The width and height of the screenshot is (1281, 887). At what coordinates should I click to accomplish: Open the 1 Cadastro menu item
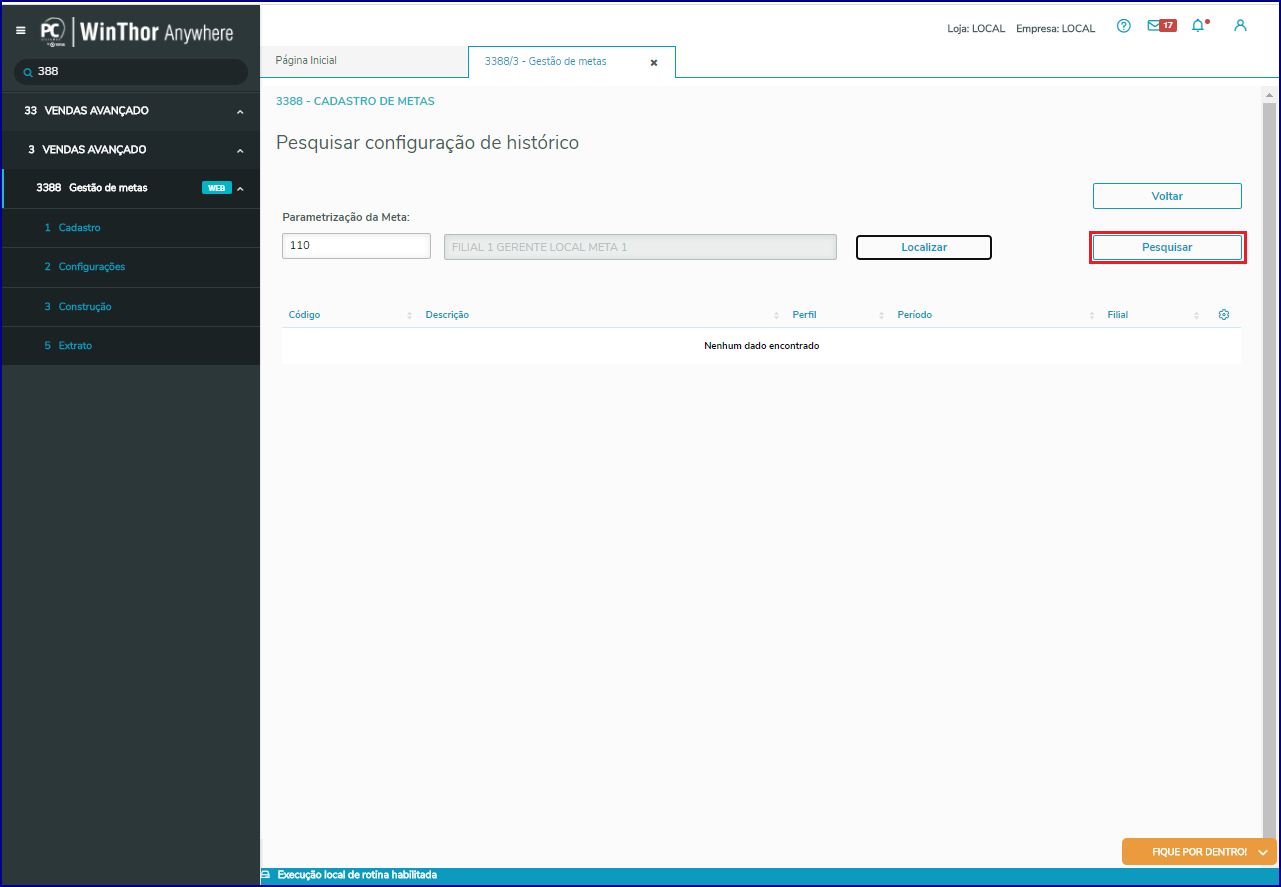[x=131, y=228]
